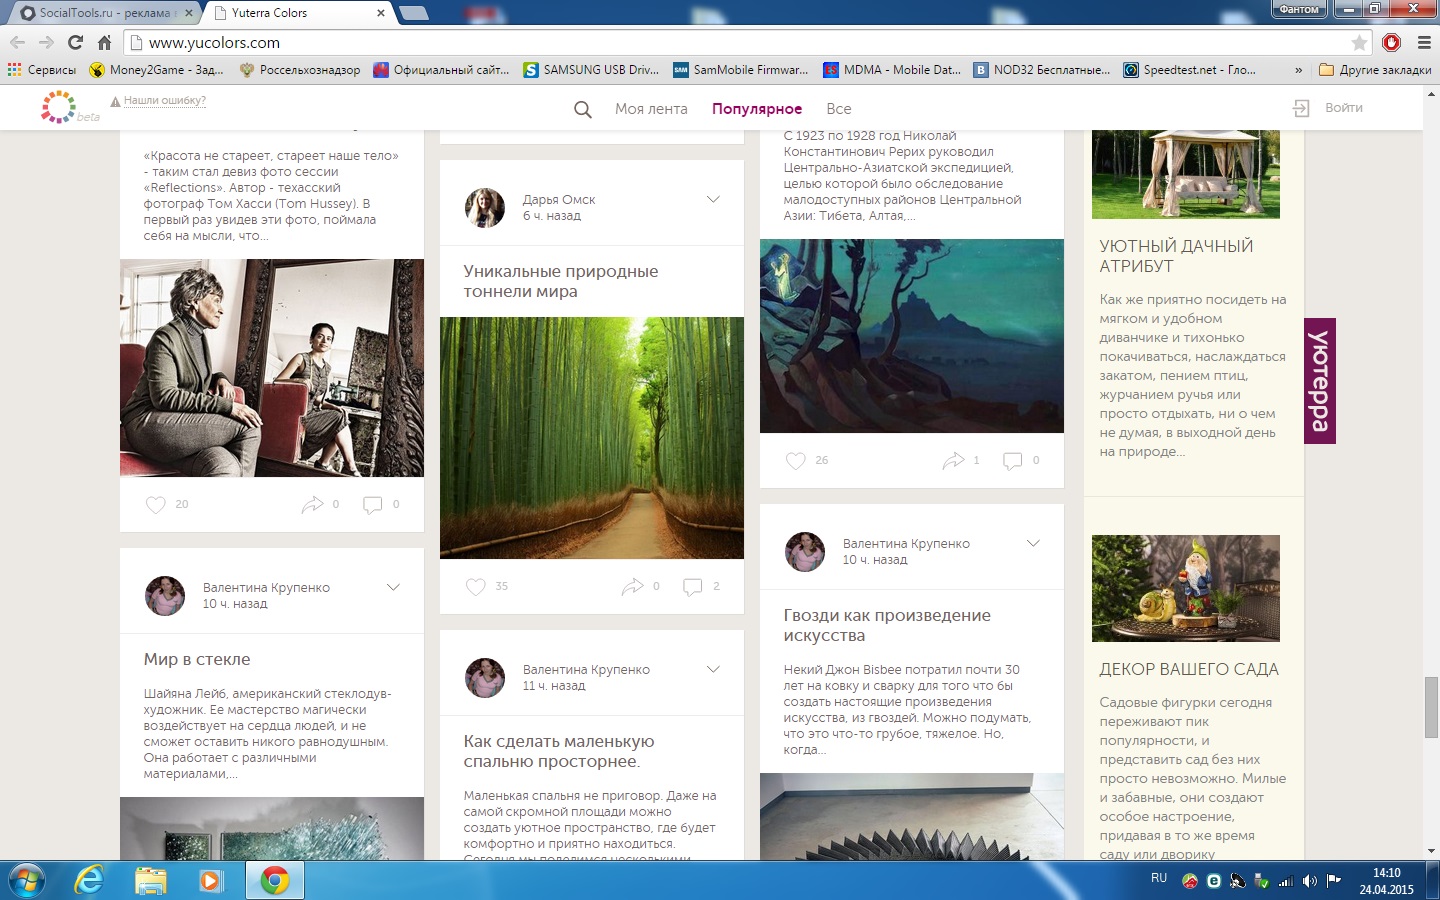Expand Дарья Омск post options chevron
The height and width of the screenshot is (900, 1440).
click(x=713, y=199)
